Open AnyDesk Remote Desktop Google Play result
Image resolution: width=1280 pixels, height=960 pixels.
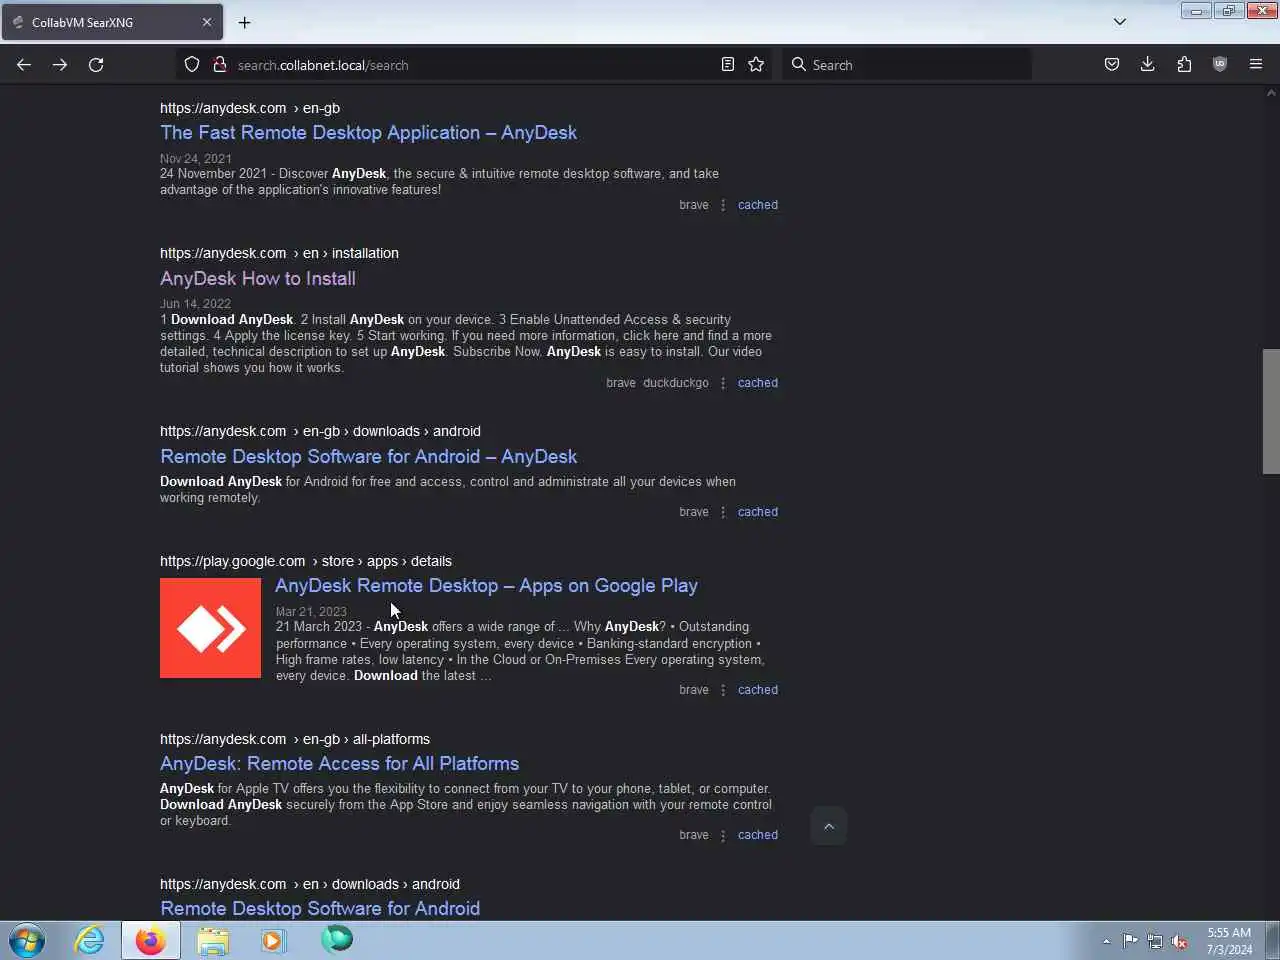486,586
